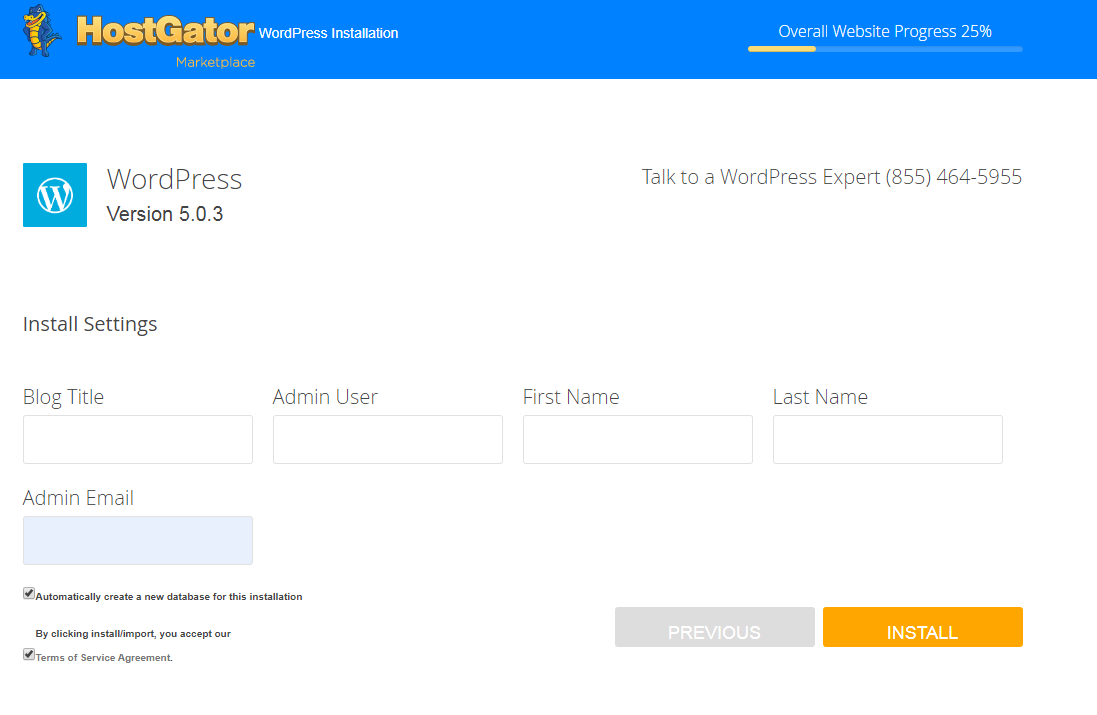Image resolution: width=1097 pixels, height=715 pixels.
Task: Click the WordPress Installation header text
Action: pyautogui.click(x=328, y=33)
